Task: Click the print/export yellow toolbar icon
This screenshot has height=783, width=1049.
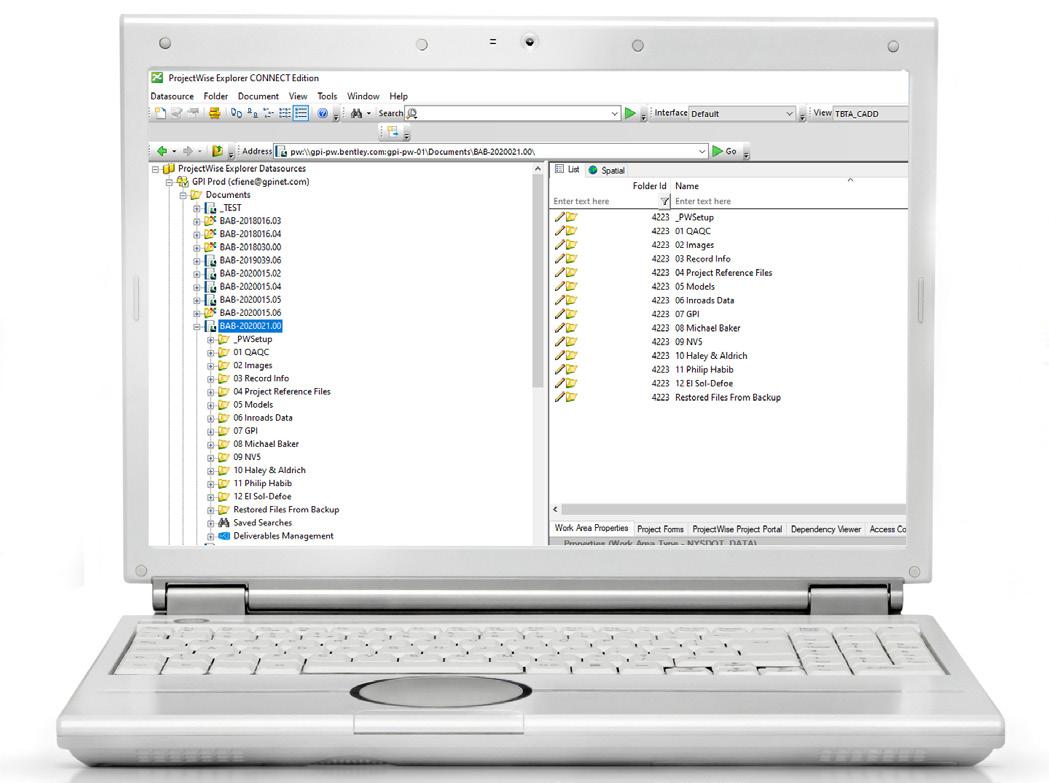Action: pyautogui.click(x=214, y=113)
